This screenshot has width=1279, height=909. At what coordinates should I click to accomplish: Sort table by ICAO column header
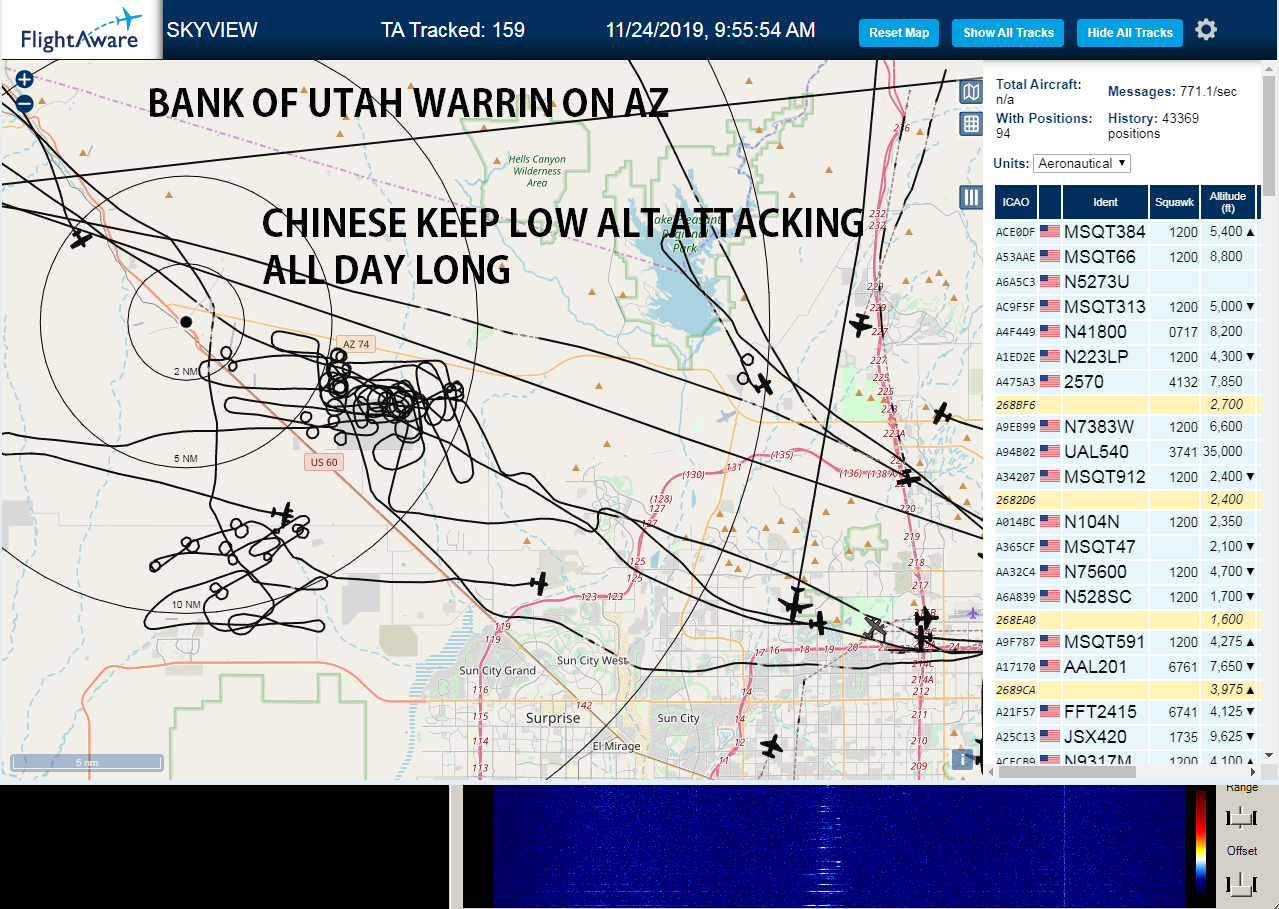pyautogui.click(x=1016, y=202)
